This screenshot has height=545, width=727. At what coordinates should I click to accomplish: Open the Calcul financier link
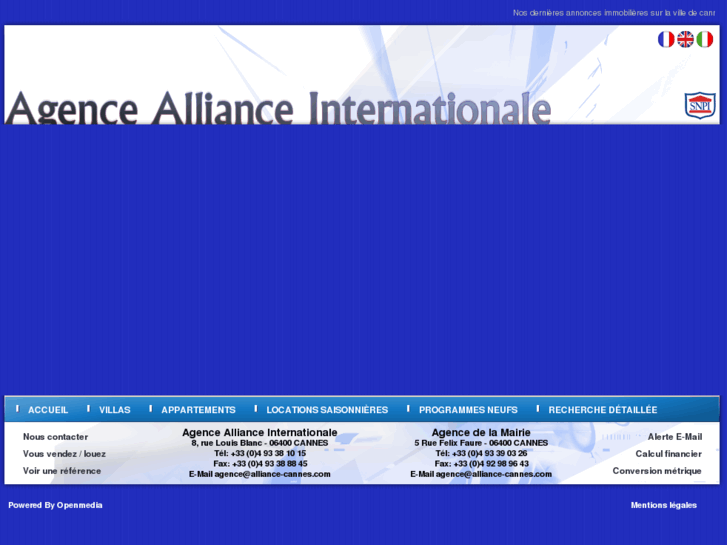click(x=668, y=454)
